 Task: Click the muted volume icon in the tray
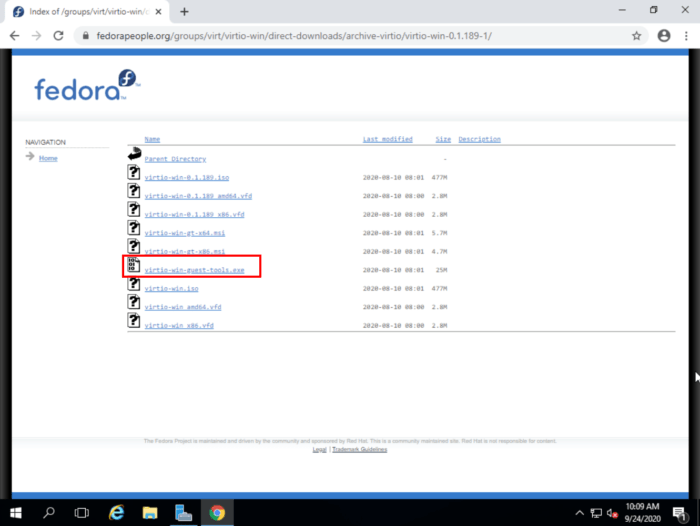point(612,513)
